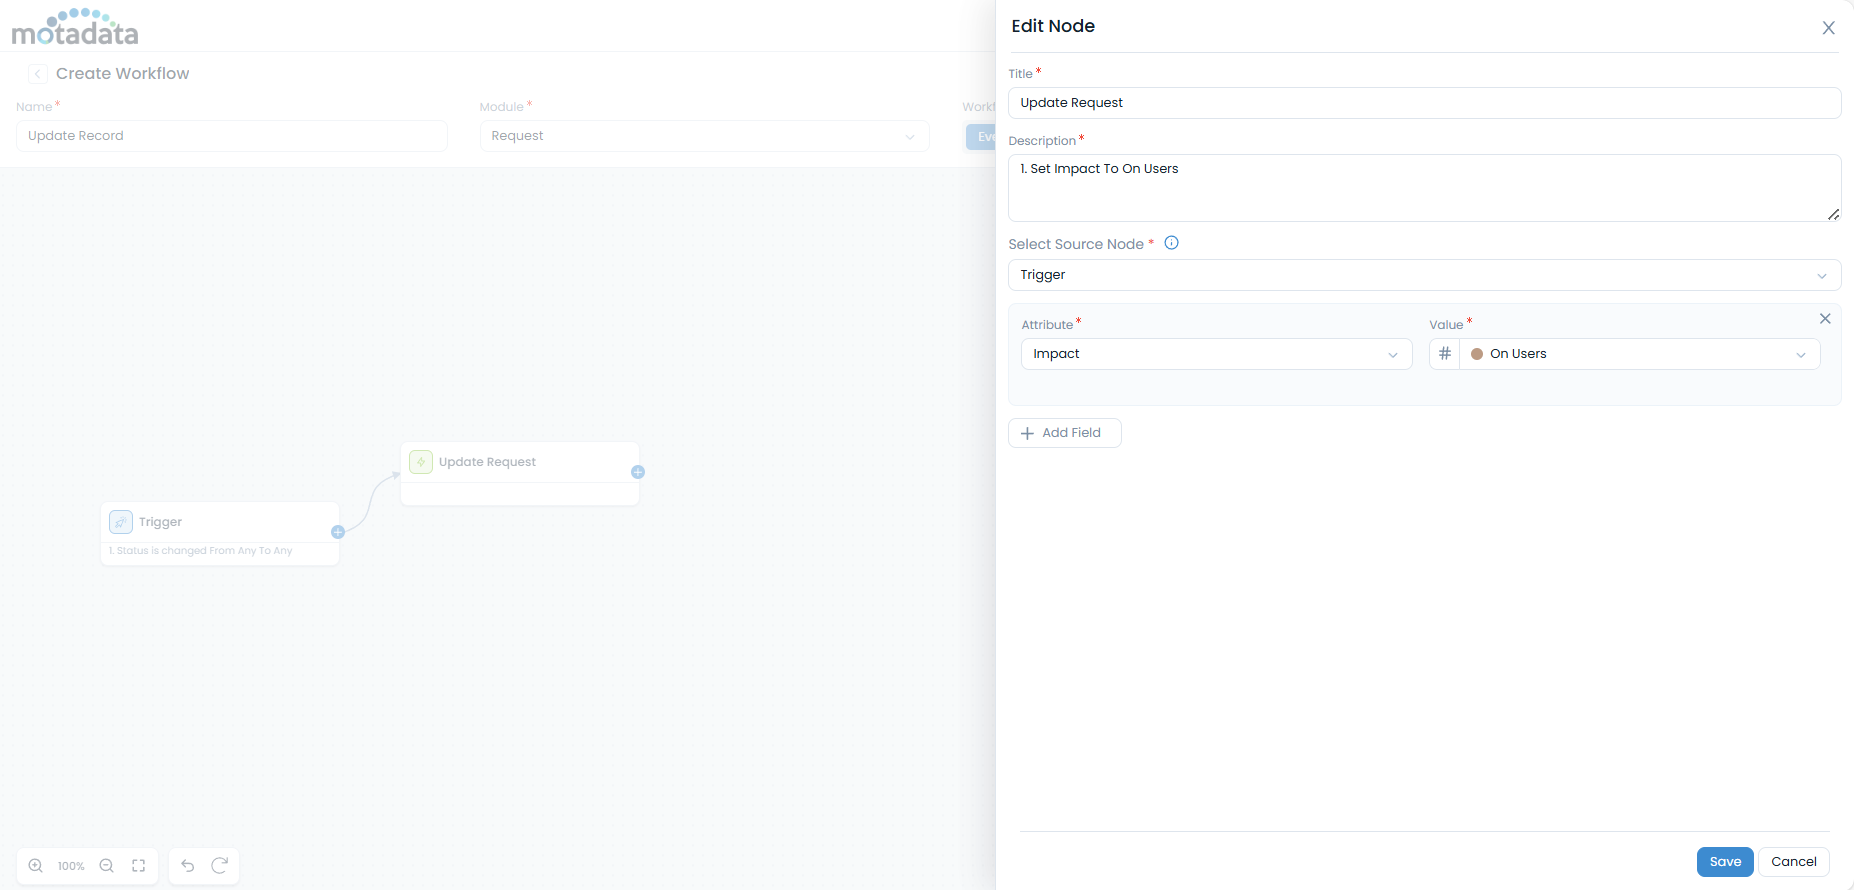
Task: Remove the Impact attribute field row
Action: (x=1825, y=319)
